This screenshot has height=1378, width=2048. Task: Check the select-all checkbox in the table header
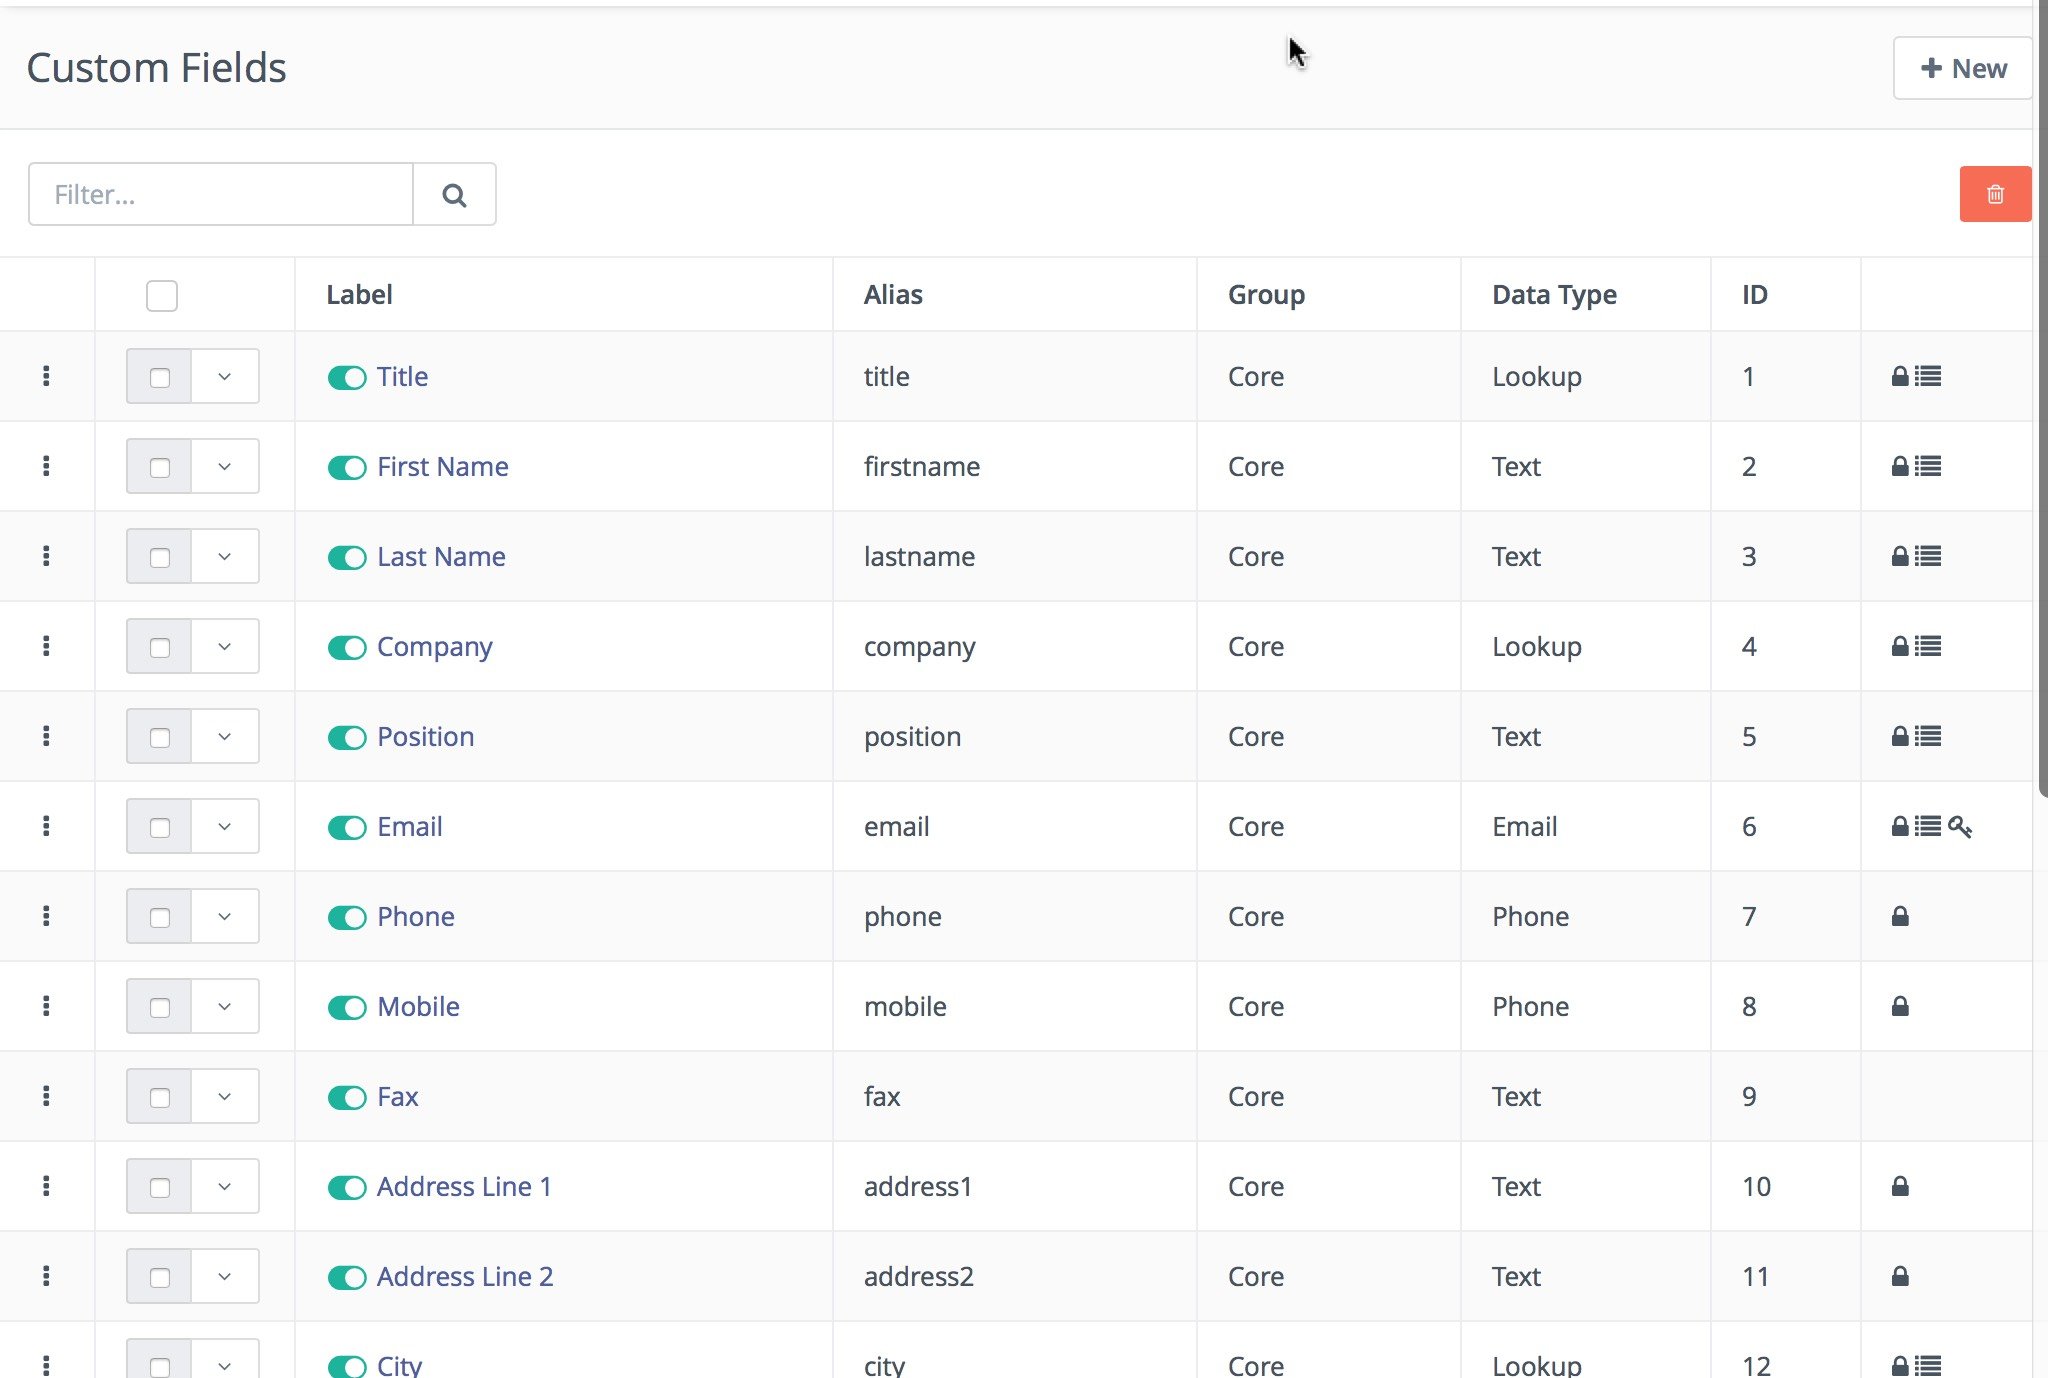(x=161, y=295)
